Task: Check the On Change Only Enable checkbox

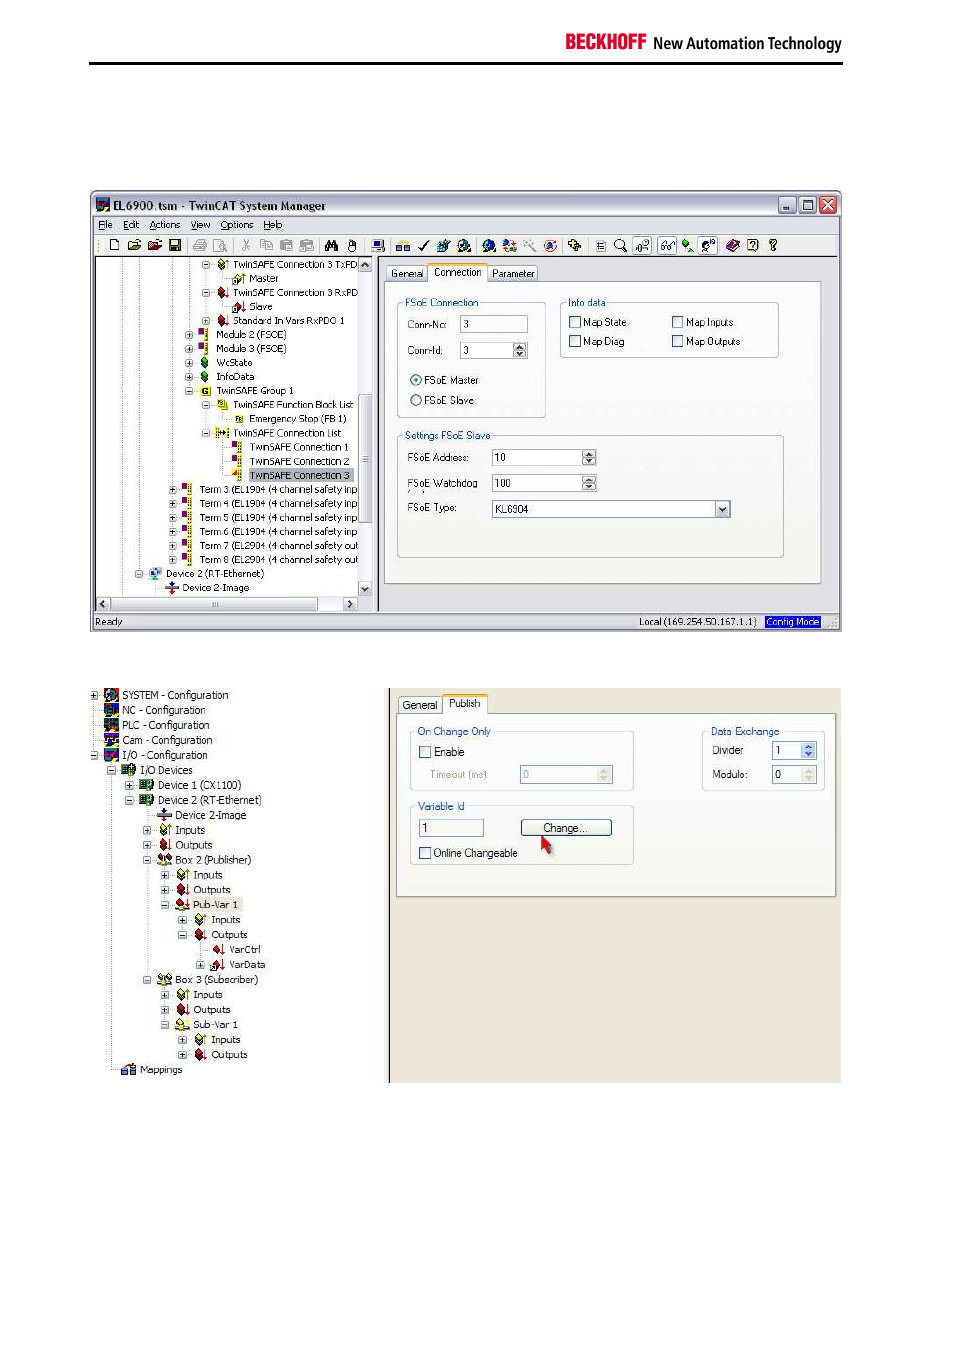Action: pyautogui.click(x=425, y=752)
